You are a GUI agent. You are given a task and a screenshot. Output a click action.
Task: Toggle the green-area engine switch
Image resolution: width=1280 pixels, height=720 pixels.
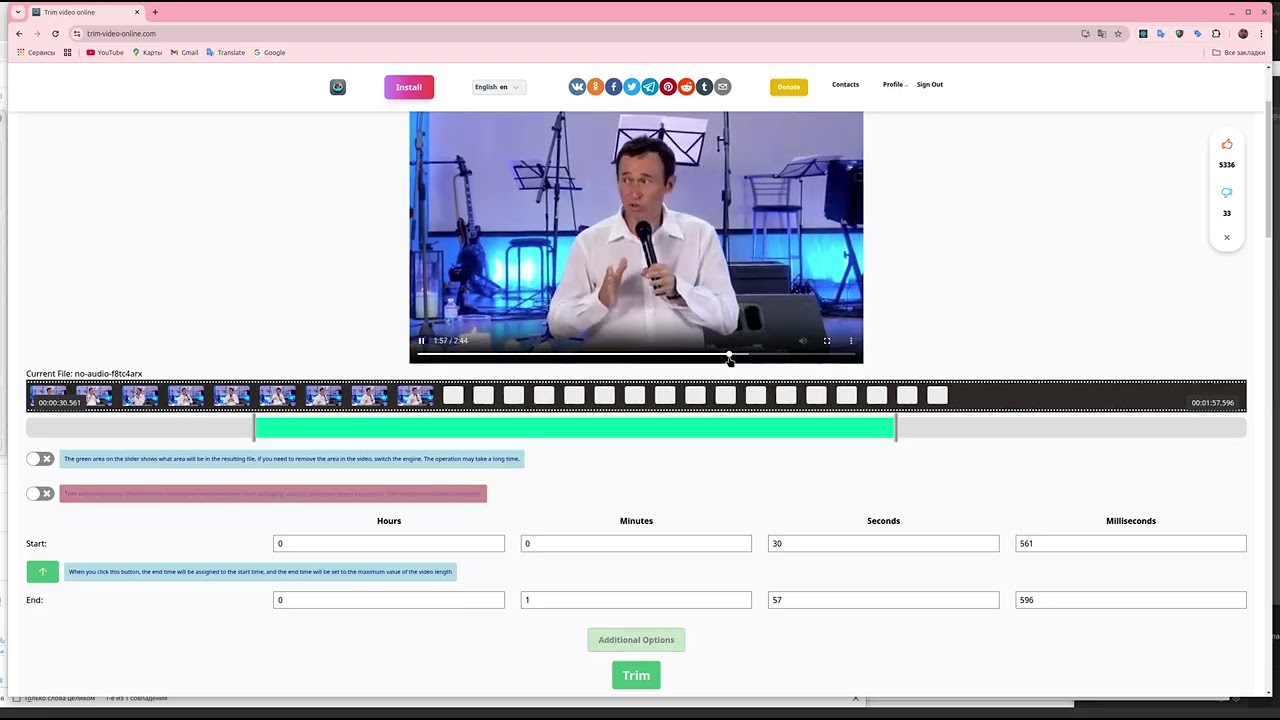(x=40, y=459)
